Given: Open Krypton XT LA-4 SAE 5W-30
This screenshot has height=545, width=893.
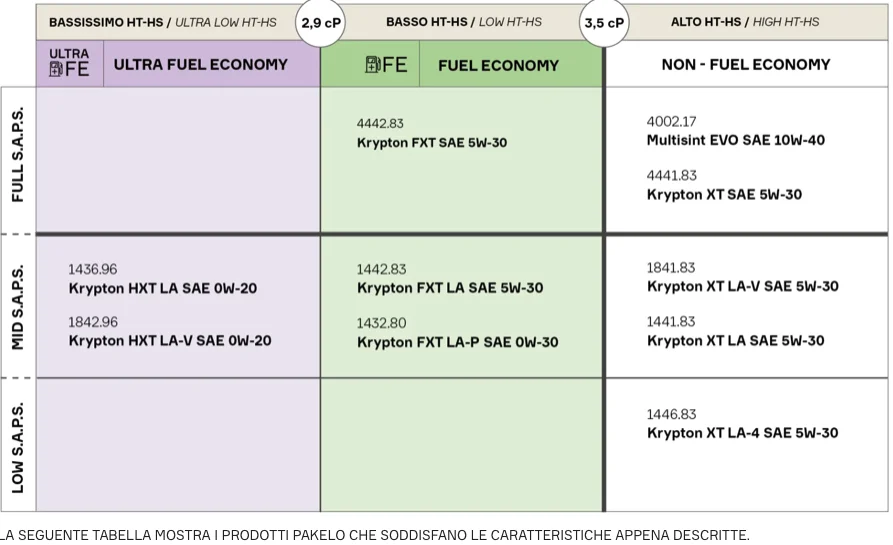Looking at the screenshot, I should coord(742,433).
